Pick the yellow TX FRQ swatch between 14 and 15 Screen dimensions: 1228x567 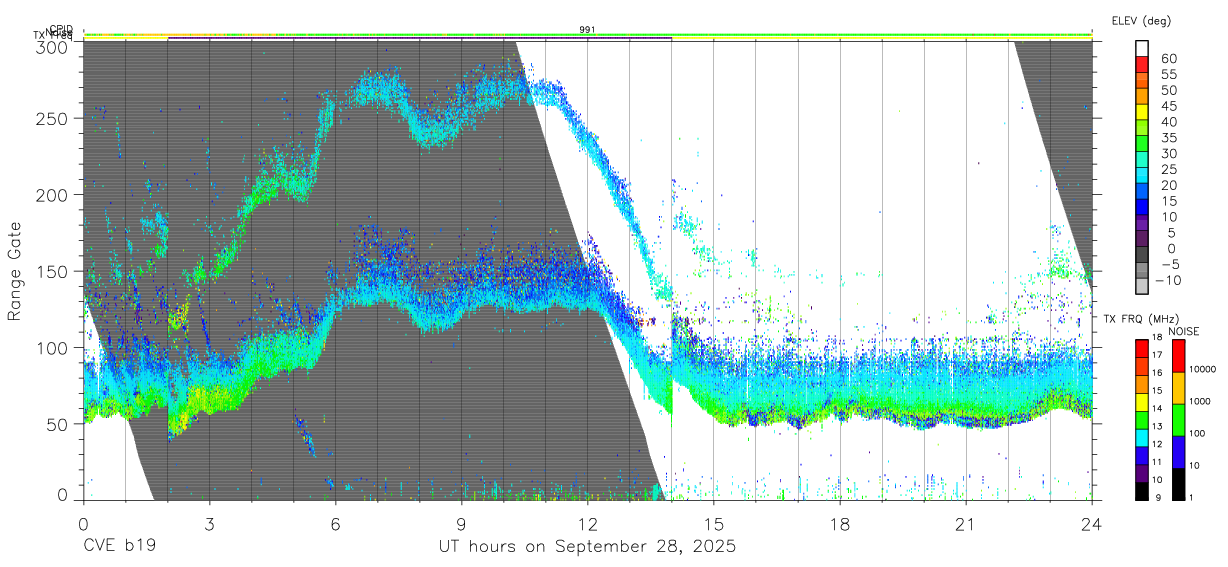pyautogui.click(x=1142, y=401)
